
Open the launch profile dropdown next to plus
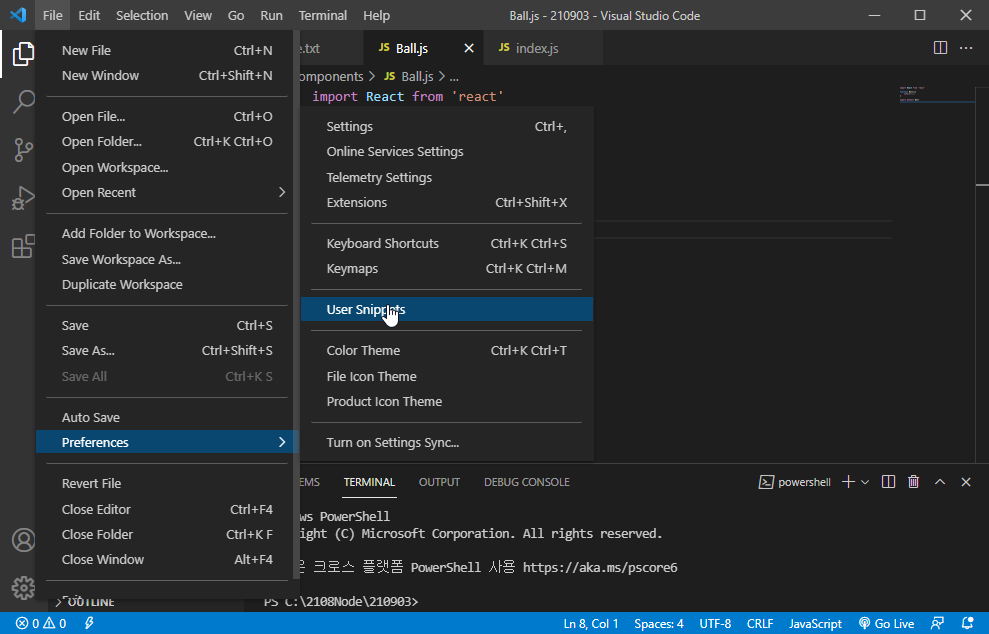click(865, 482)
